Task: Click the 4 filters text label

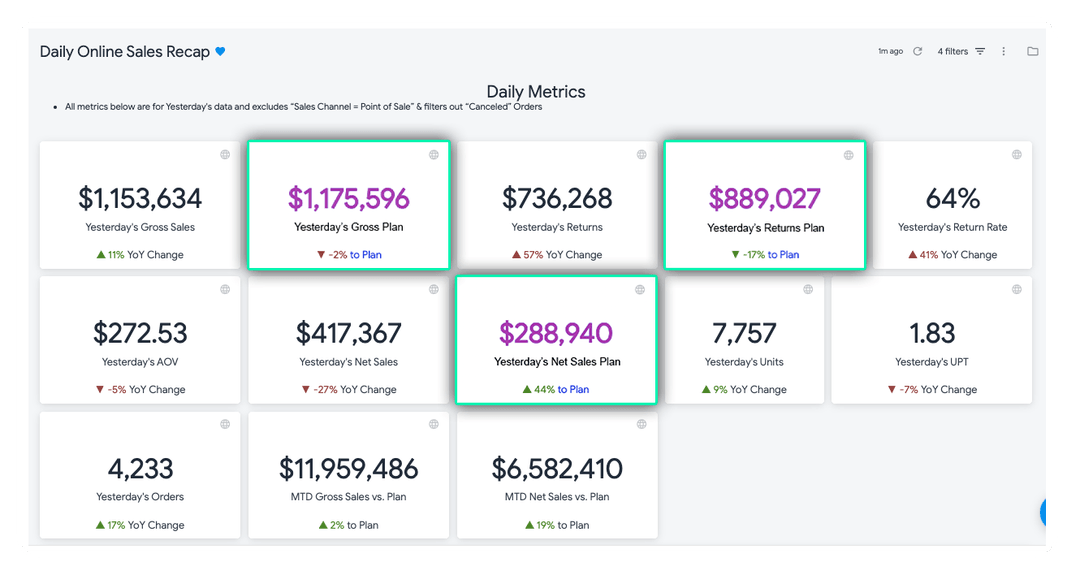Action: click(953, 51)
